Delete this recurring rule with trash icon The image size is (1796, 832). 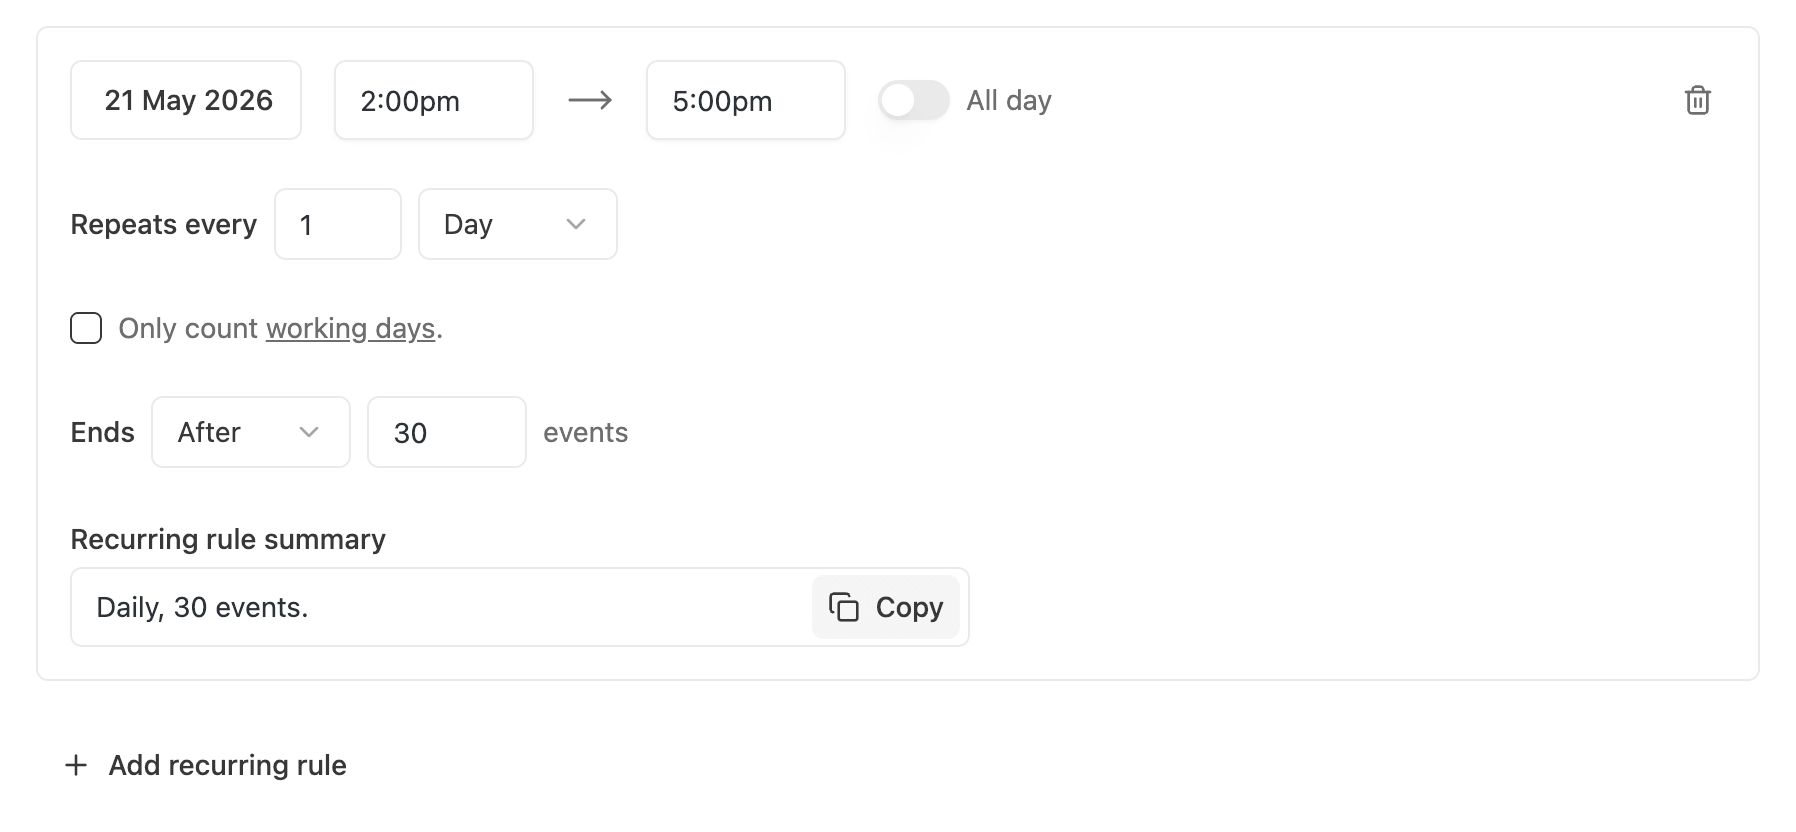click(x=1697, y=100)
